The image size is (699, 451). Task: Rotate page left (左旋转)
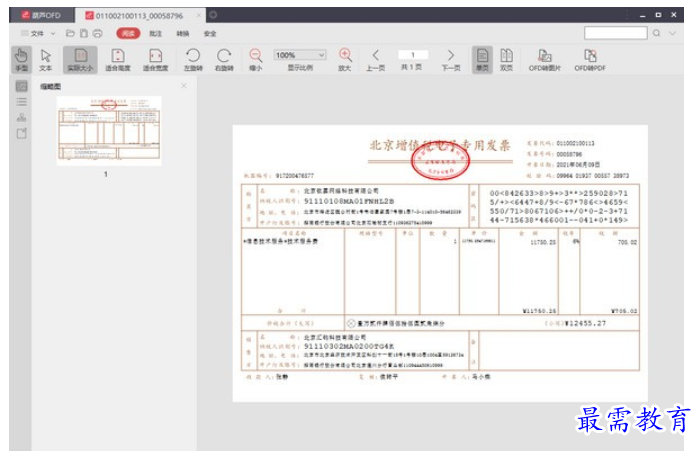(193, 60)
